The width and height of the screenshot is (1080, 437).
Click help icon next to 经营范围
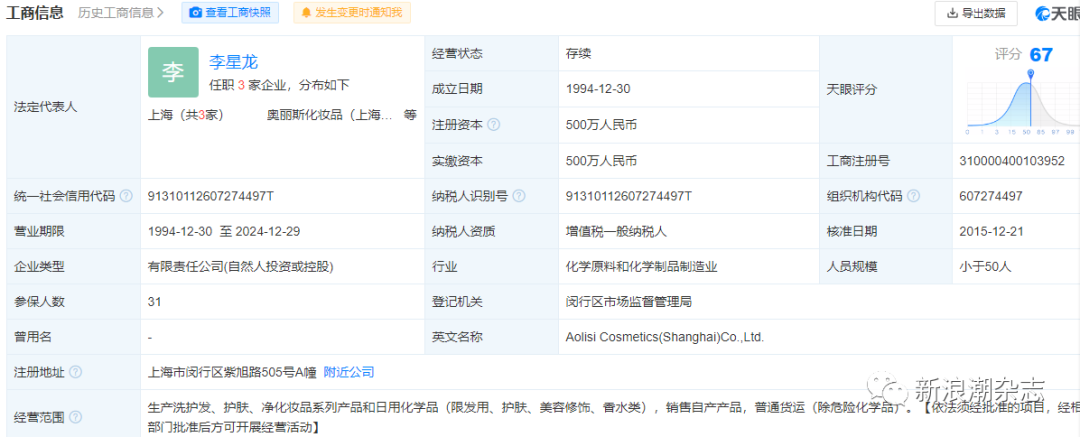(75, 417)
